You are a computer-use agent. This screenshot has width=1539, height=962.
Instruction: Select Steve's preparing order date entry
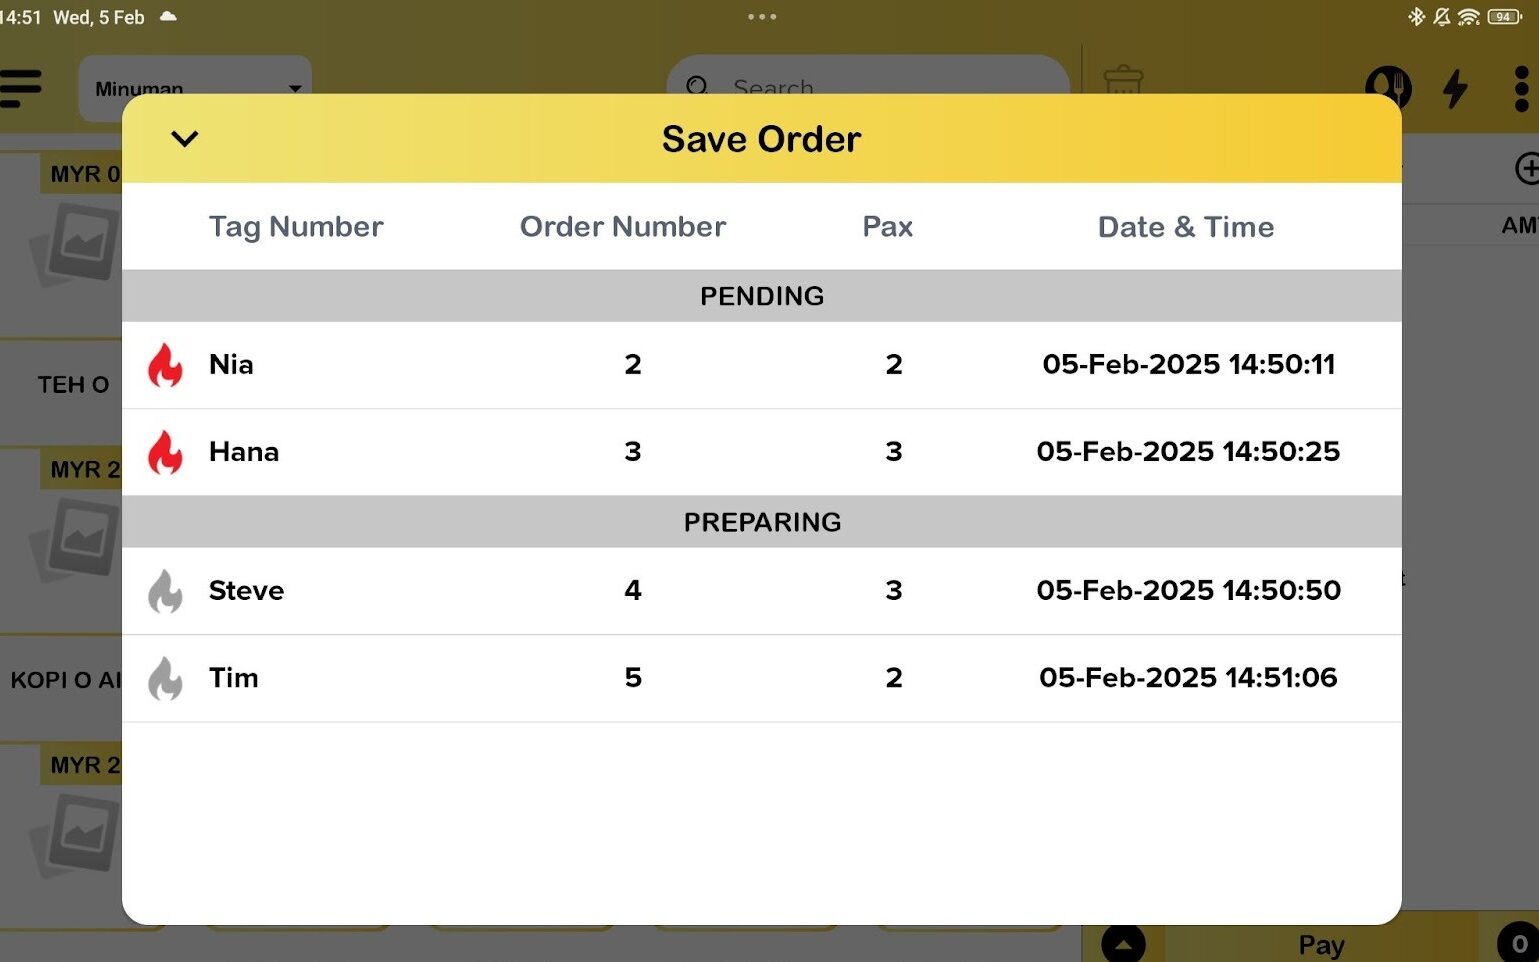(x=1188, y=591)
